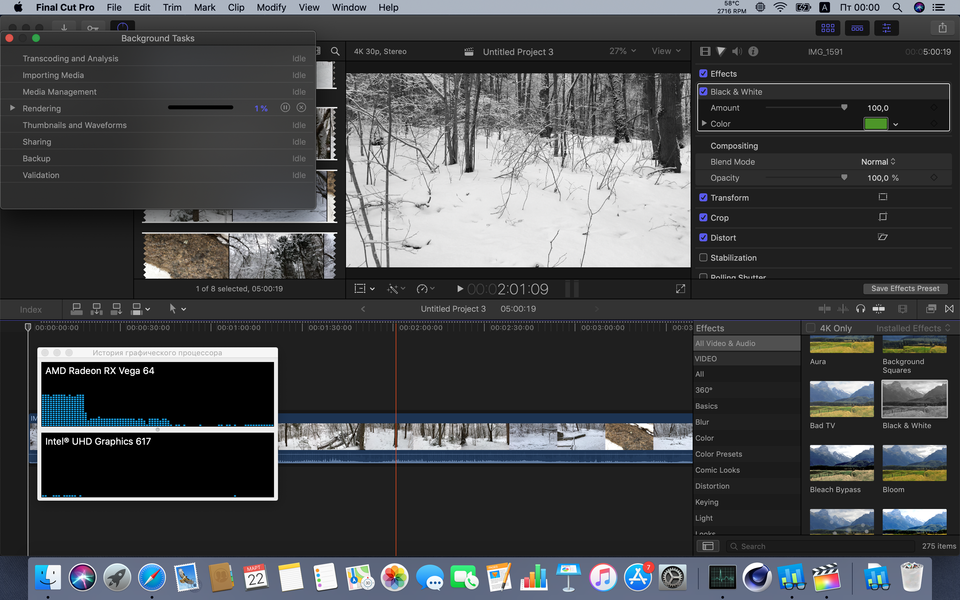
Task: Click the timeline Index button
Action: (x=31, y=309)
